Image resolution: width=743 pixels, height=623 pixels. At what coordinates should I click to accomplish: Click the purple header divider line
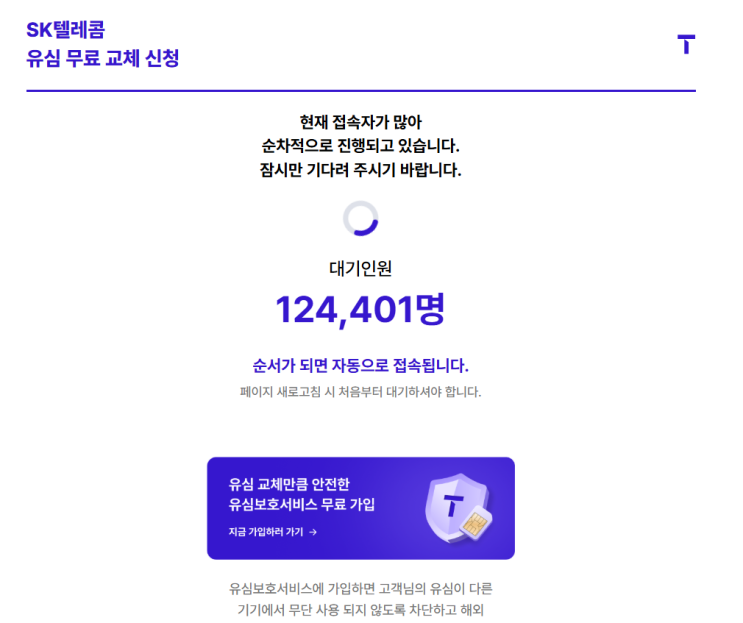click(x=361, y=90)
